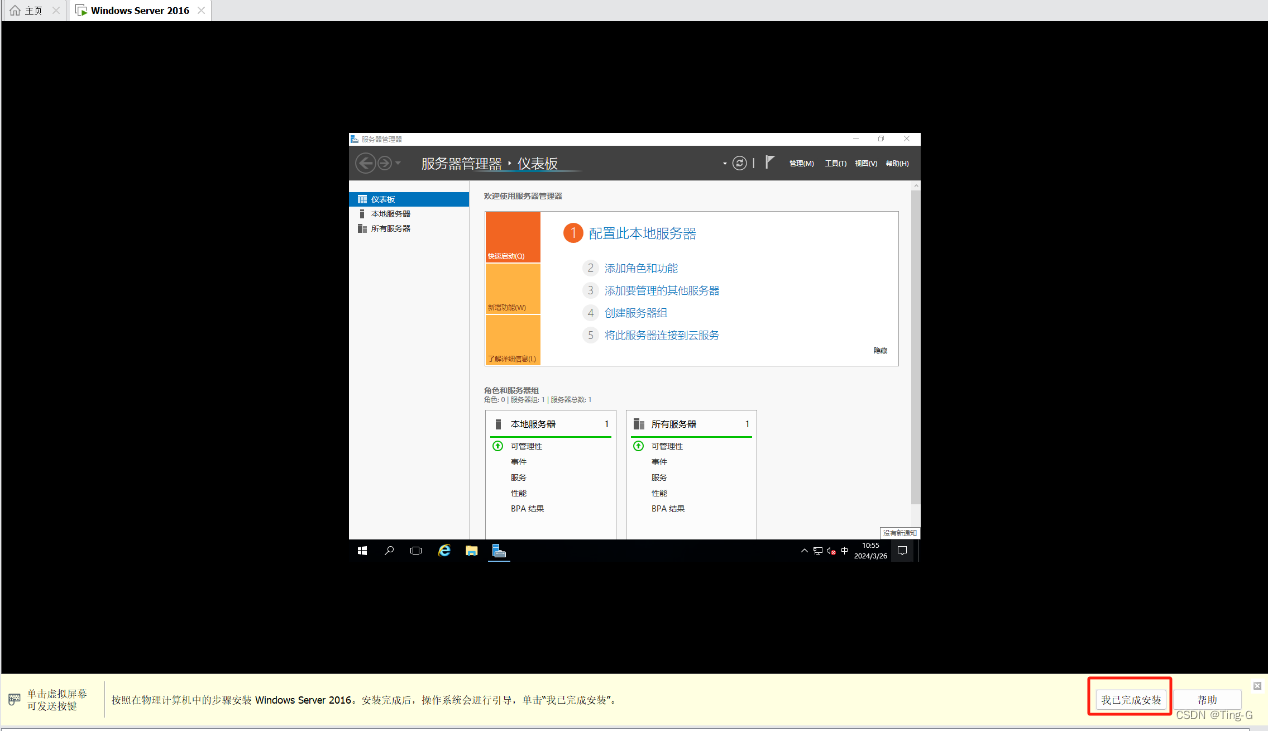Select 所有服务器 in the left navigation
1268x731 pixels.
coord(409,228)
